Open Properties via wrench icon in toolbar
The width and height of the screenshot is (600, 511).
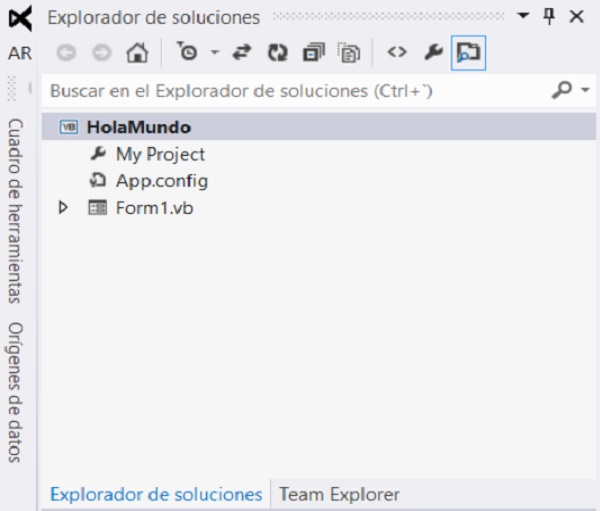(x=433, y=52)
